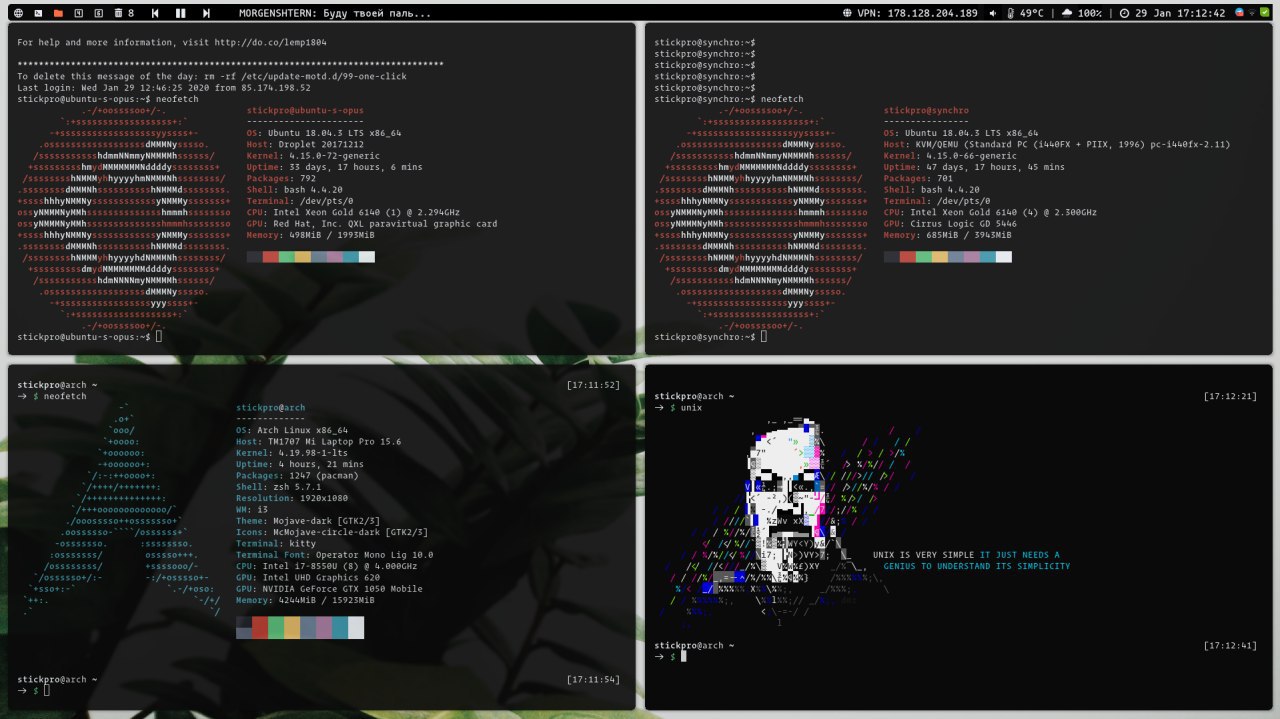The image size is (1280, 719).
Task: Click Kernel: 4.15.0-72-generic line
Action: [x=312, y=155]
